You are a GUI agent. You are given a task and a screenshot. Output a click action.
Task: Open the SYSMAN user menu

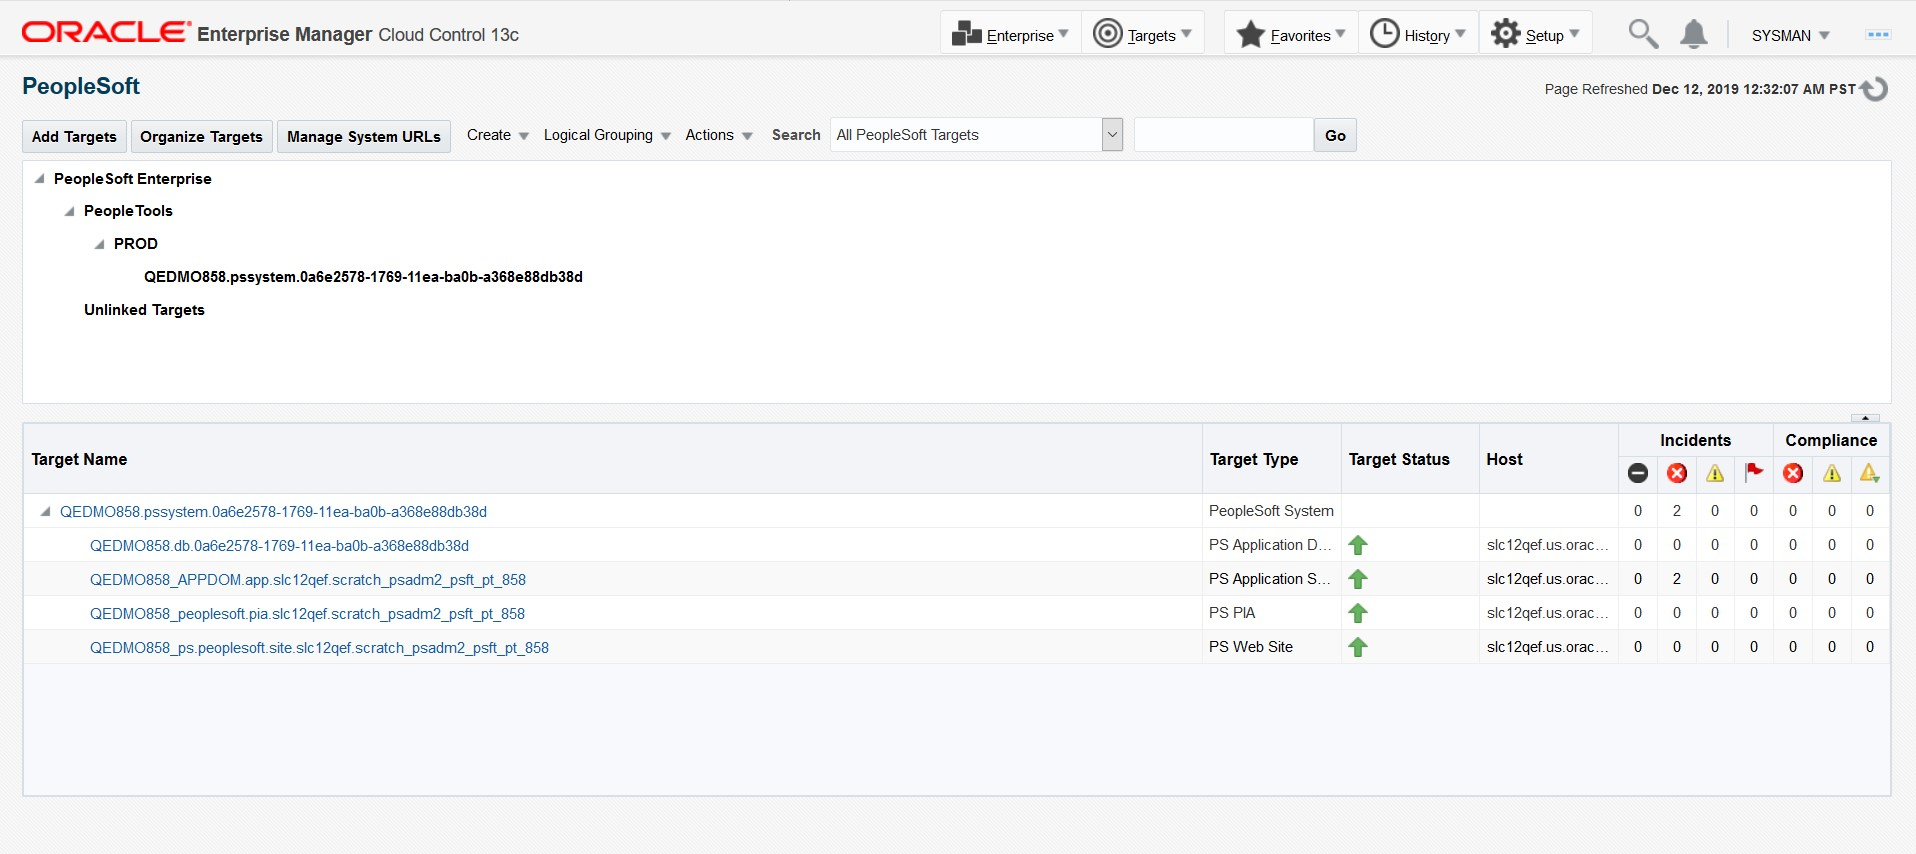[x=1790, y=35]
